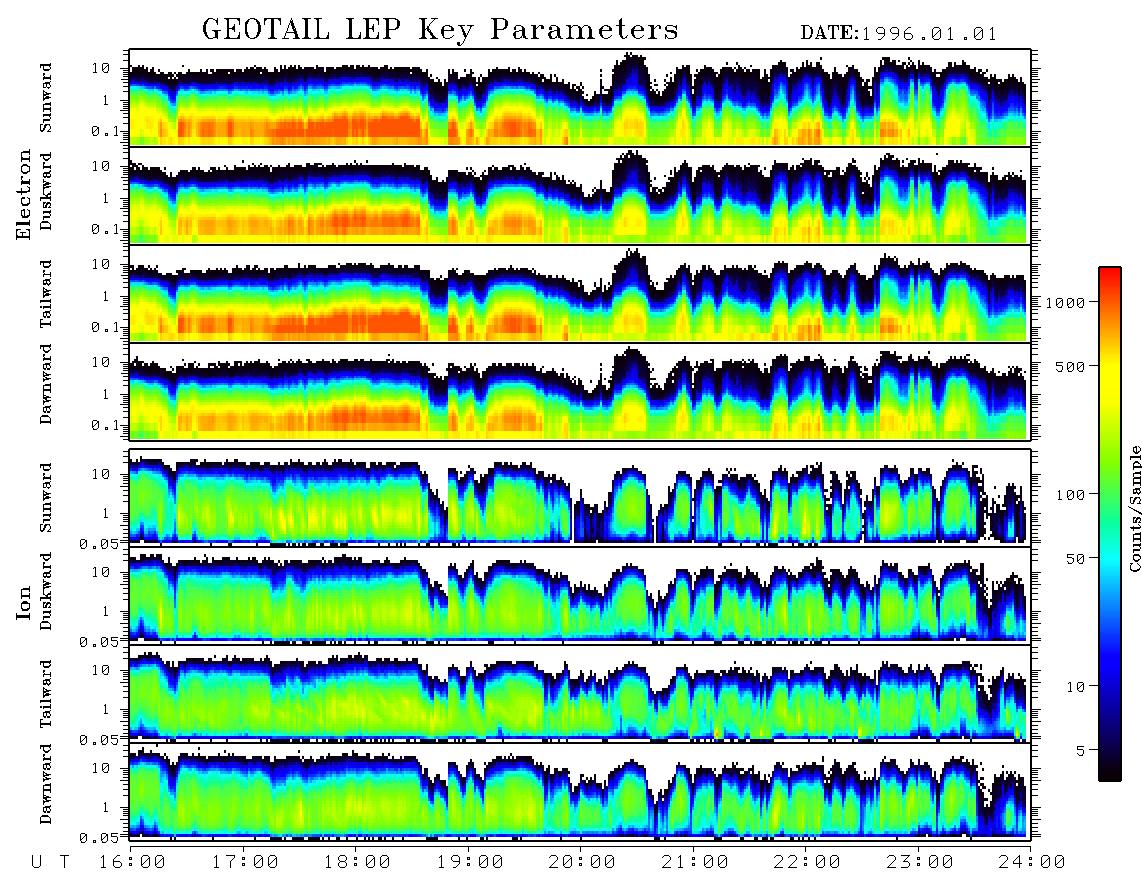Click the 22:00 time tick label

tap(807, 862)
